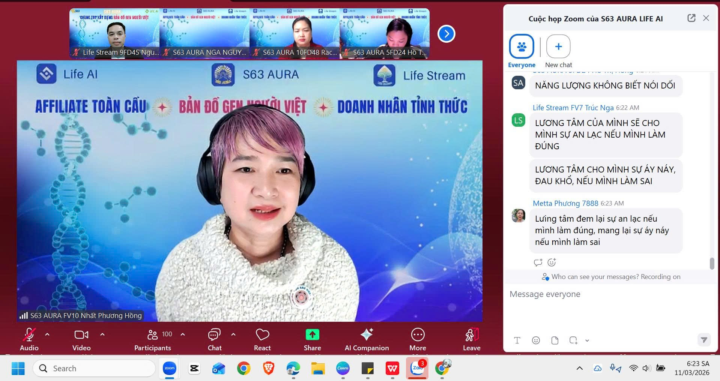
Task: Open Canva in the taskbar
Action: pyautogui.click(x=343, y=368)
